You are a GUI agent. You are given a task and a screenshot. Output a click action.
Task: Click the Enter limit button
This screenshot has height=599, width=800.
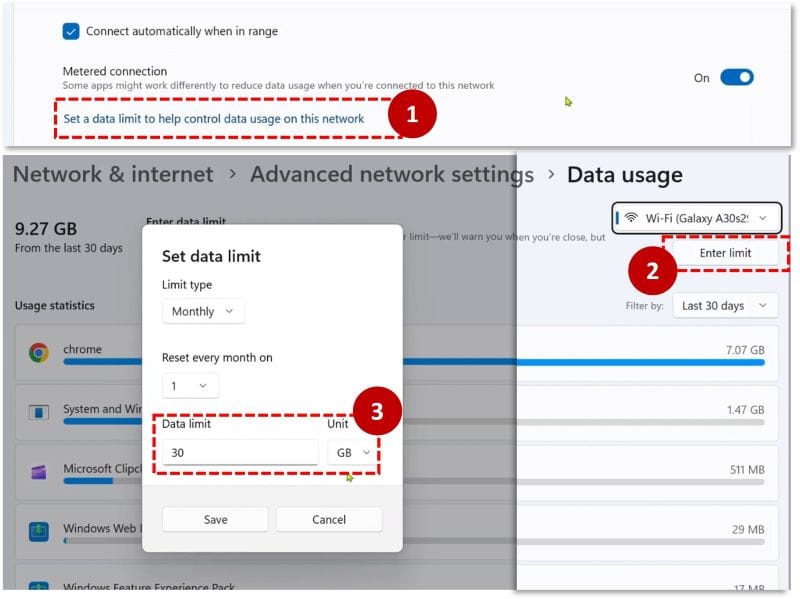(725, 253)
